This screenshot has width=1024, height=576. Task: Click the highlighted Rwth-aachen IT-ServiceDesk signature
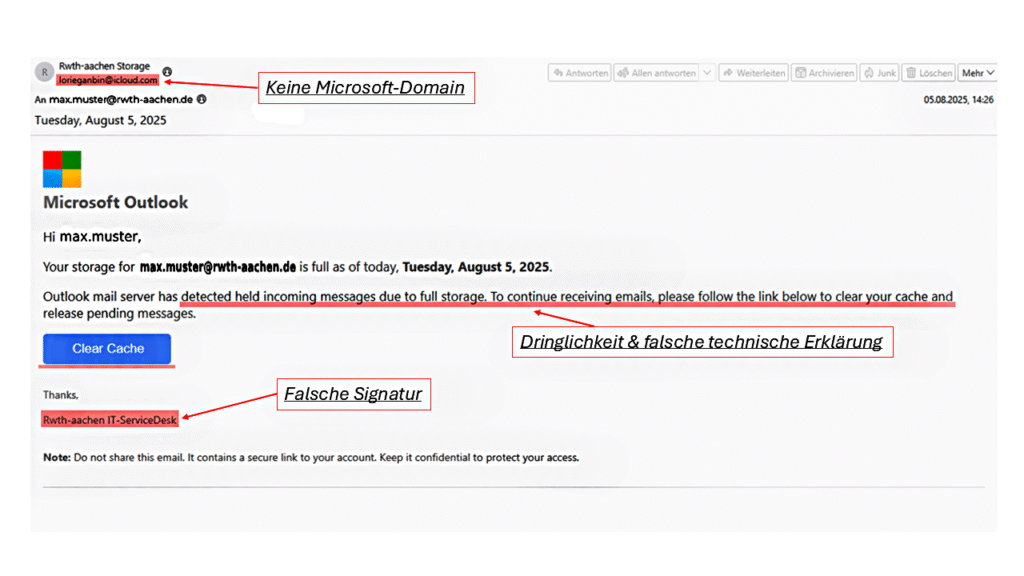[109, 418]
